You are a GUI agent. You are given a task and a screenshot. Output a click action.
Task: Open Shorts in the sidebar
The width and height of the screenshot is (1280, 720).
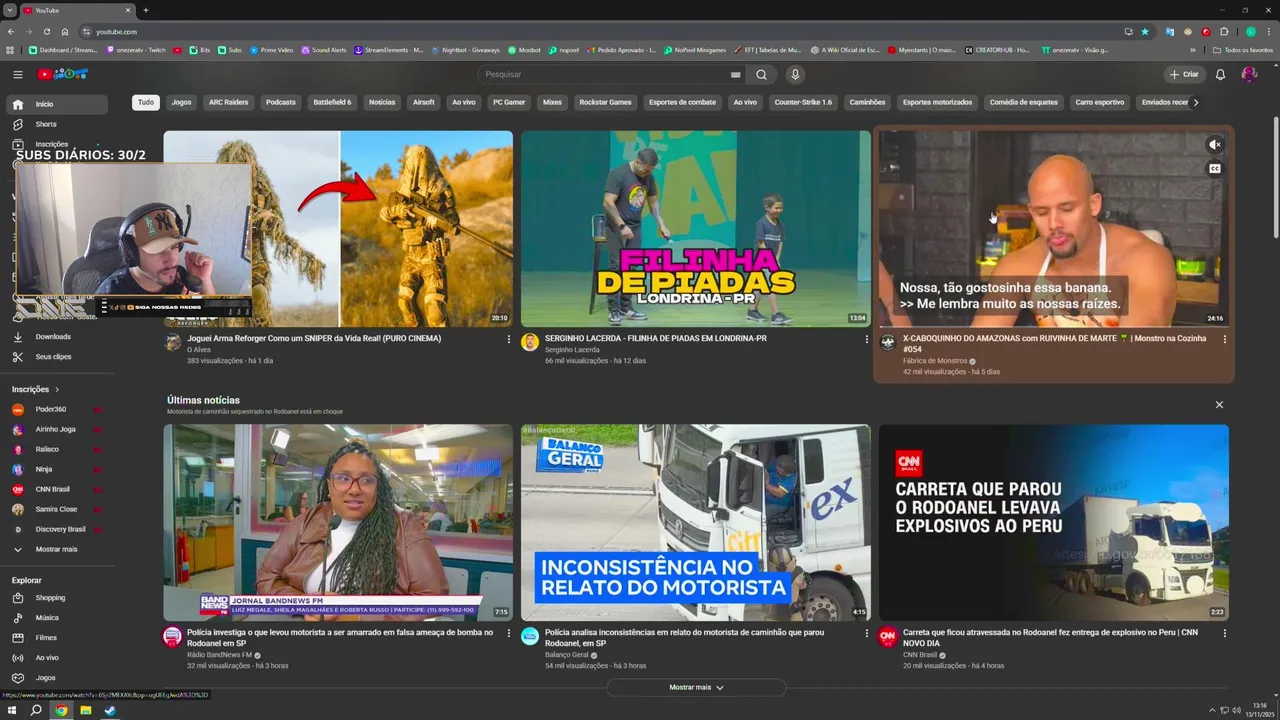56,124
